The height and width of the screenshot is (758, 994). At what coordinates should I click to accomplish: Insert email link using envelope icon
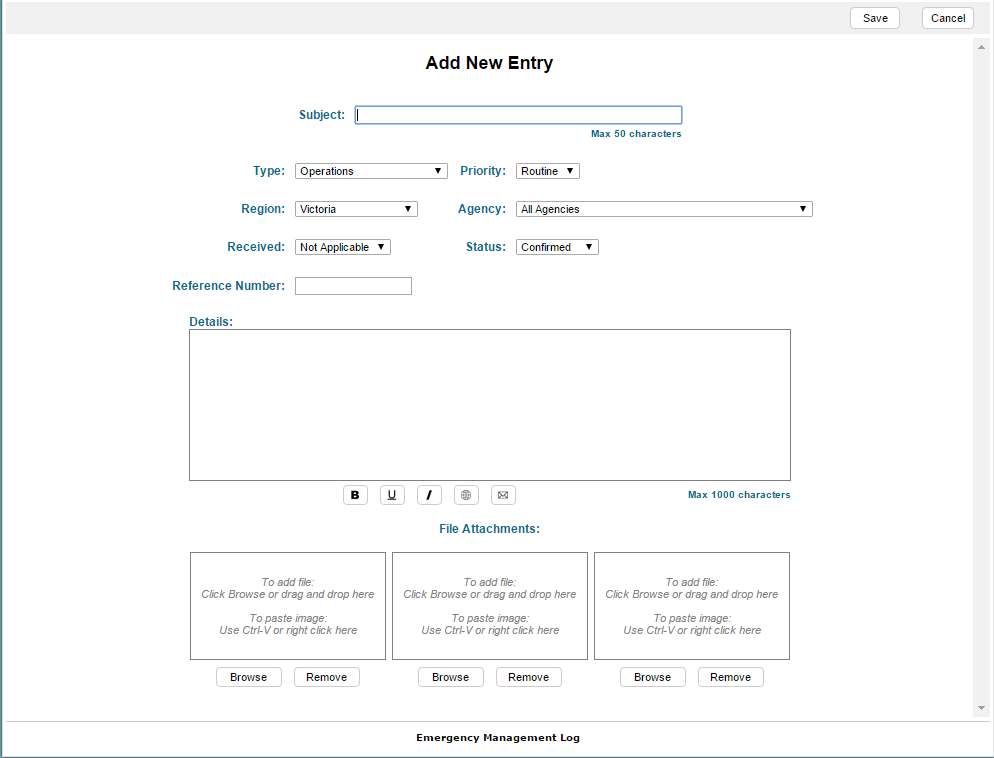(x=503, y=495)
